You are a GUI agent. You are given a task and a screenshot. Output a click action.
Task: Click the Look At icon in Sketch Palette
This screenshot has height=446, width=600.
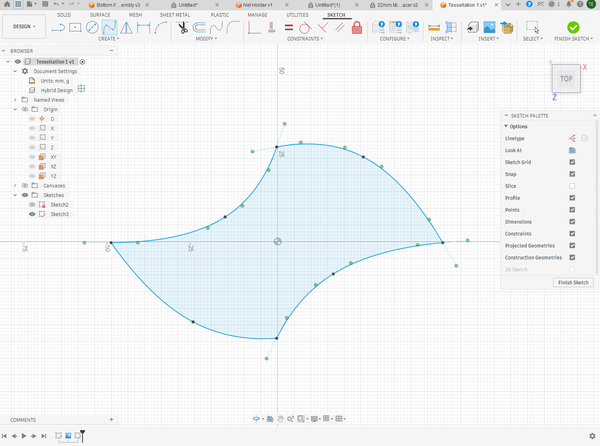(572, 150)
